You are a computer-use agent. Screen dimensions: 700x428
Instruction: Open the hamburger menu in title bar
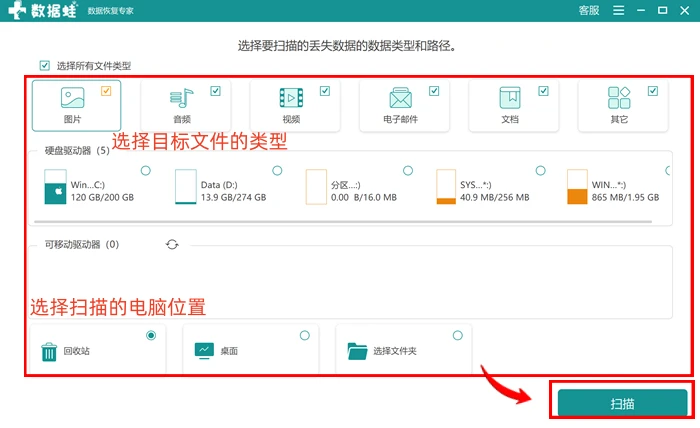tap(619, 10)
